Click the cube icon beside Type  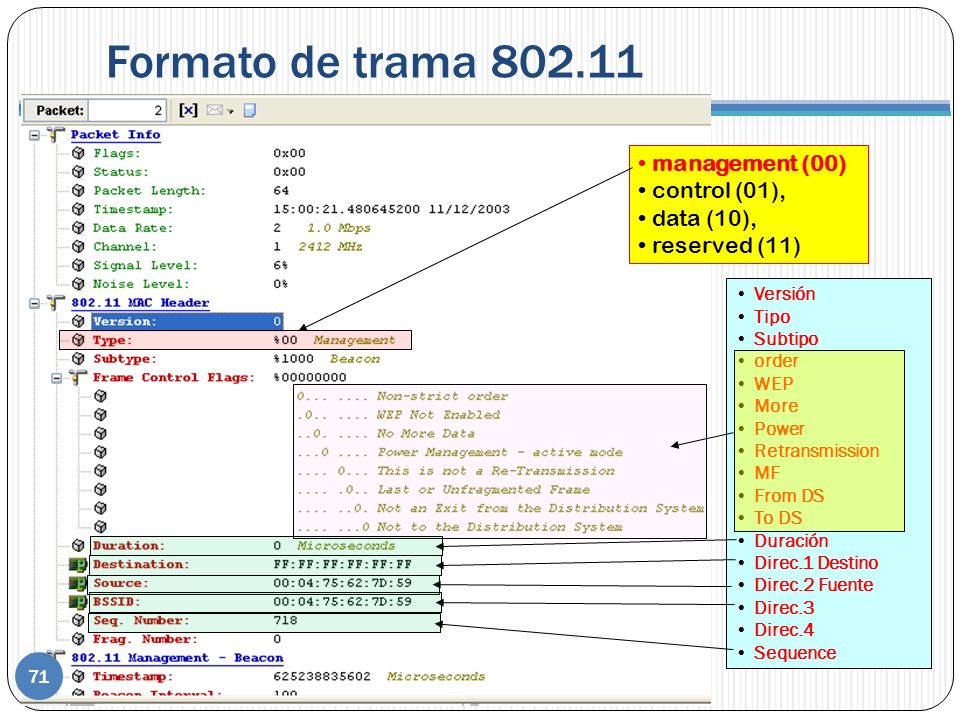78,340
